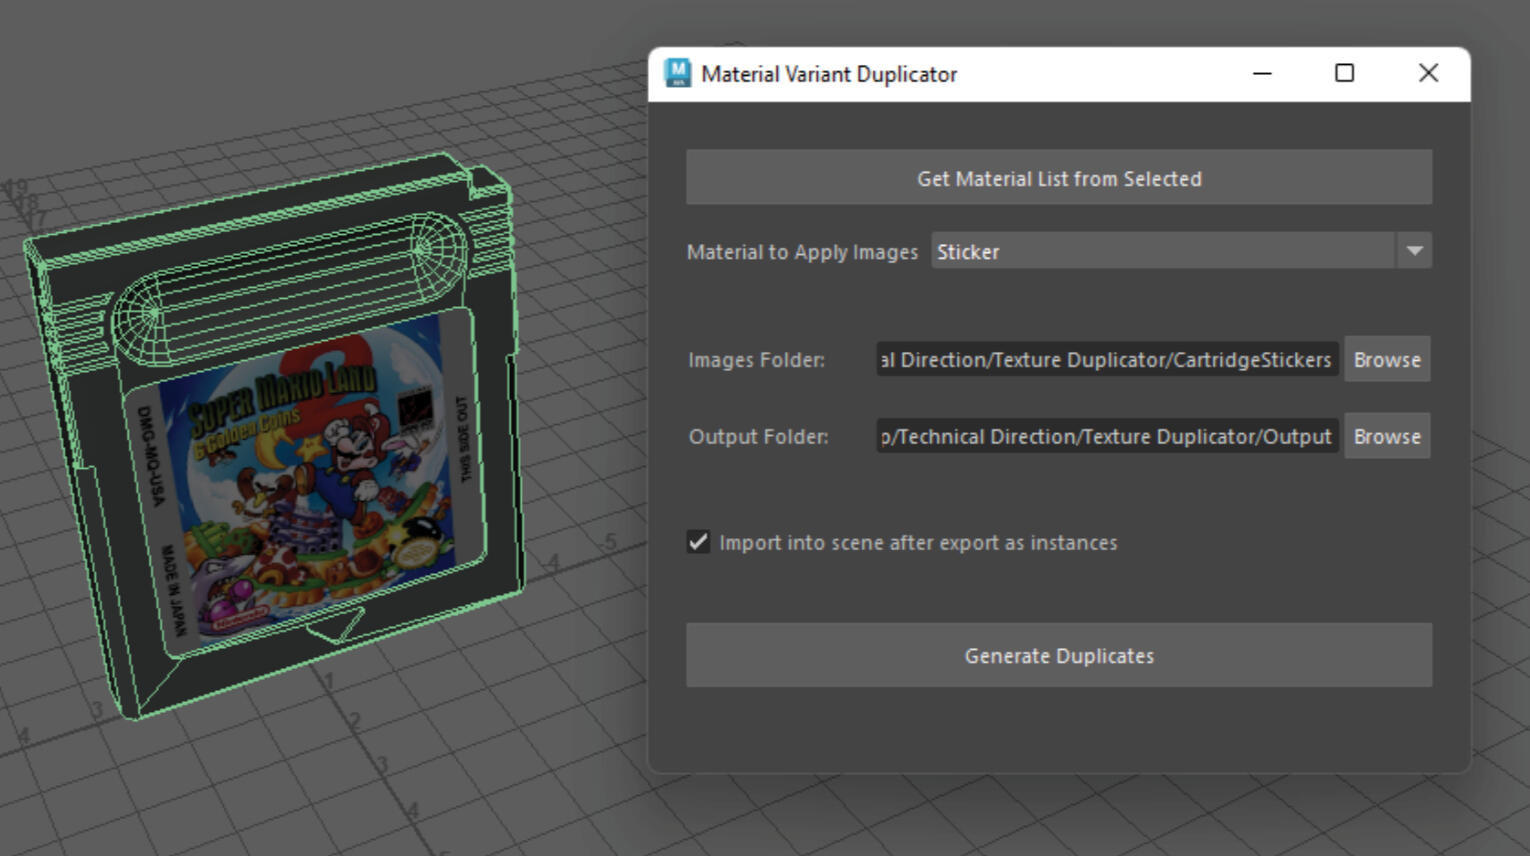Click the Output Folder label
The height and width of the screenshot is (856, 1530).
(758, 437)
